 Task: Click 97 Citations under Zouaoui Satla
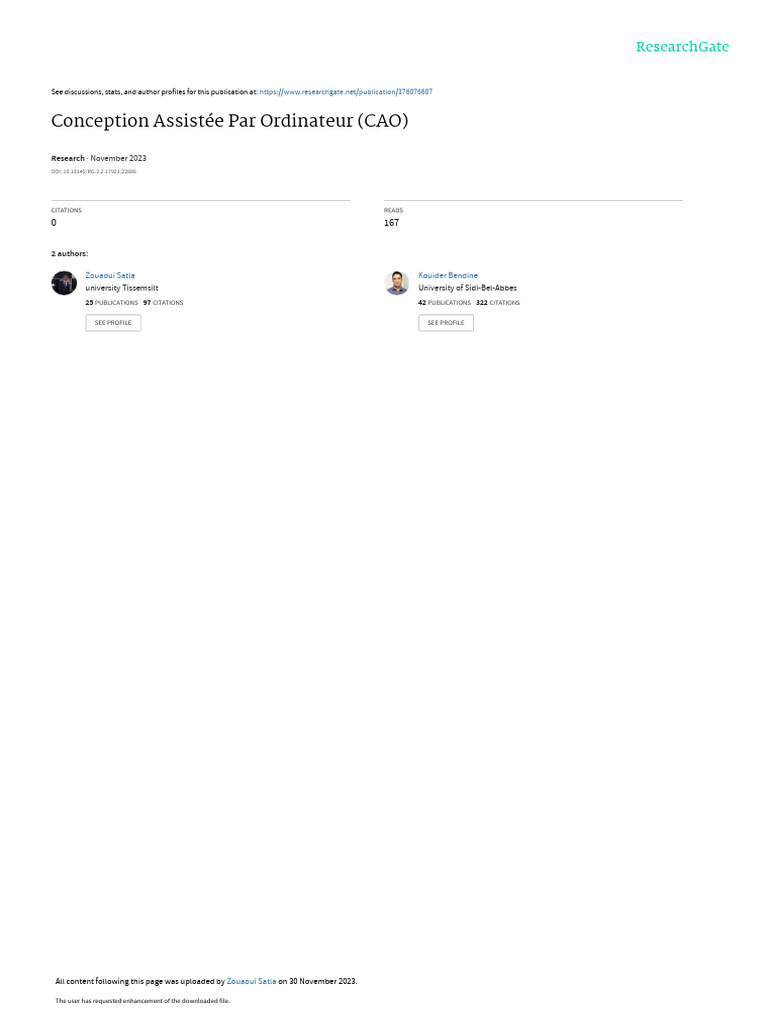click(x=163, y=303)
